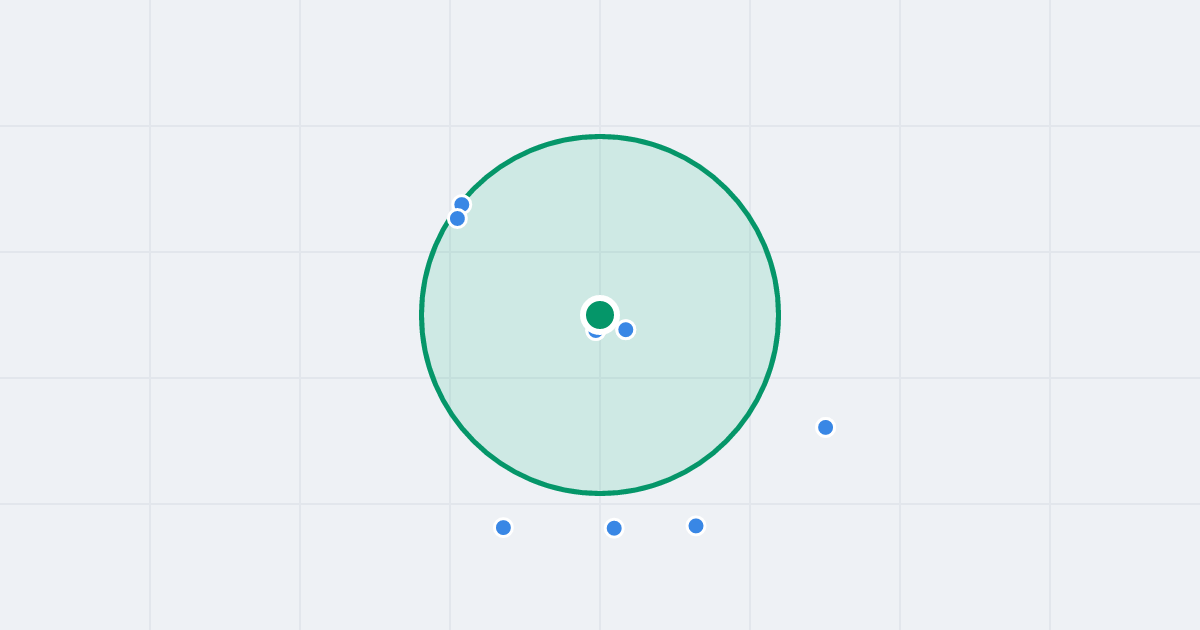Pick the leftmost blue dot below the circle
The image size is (1200, 630).
(504, 528)
